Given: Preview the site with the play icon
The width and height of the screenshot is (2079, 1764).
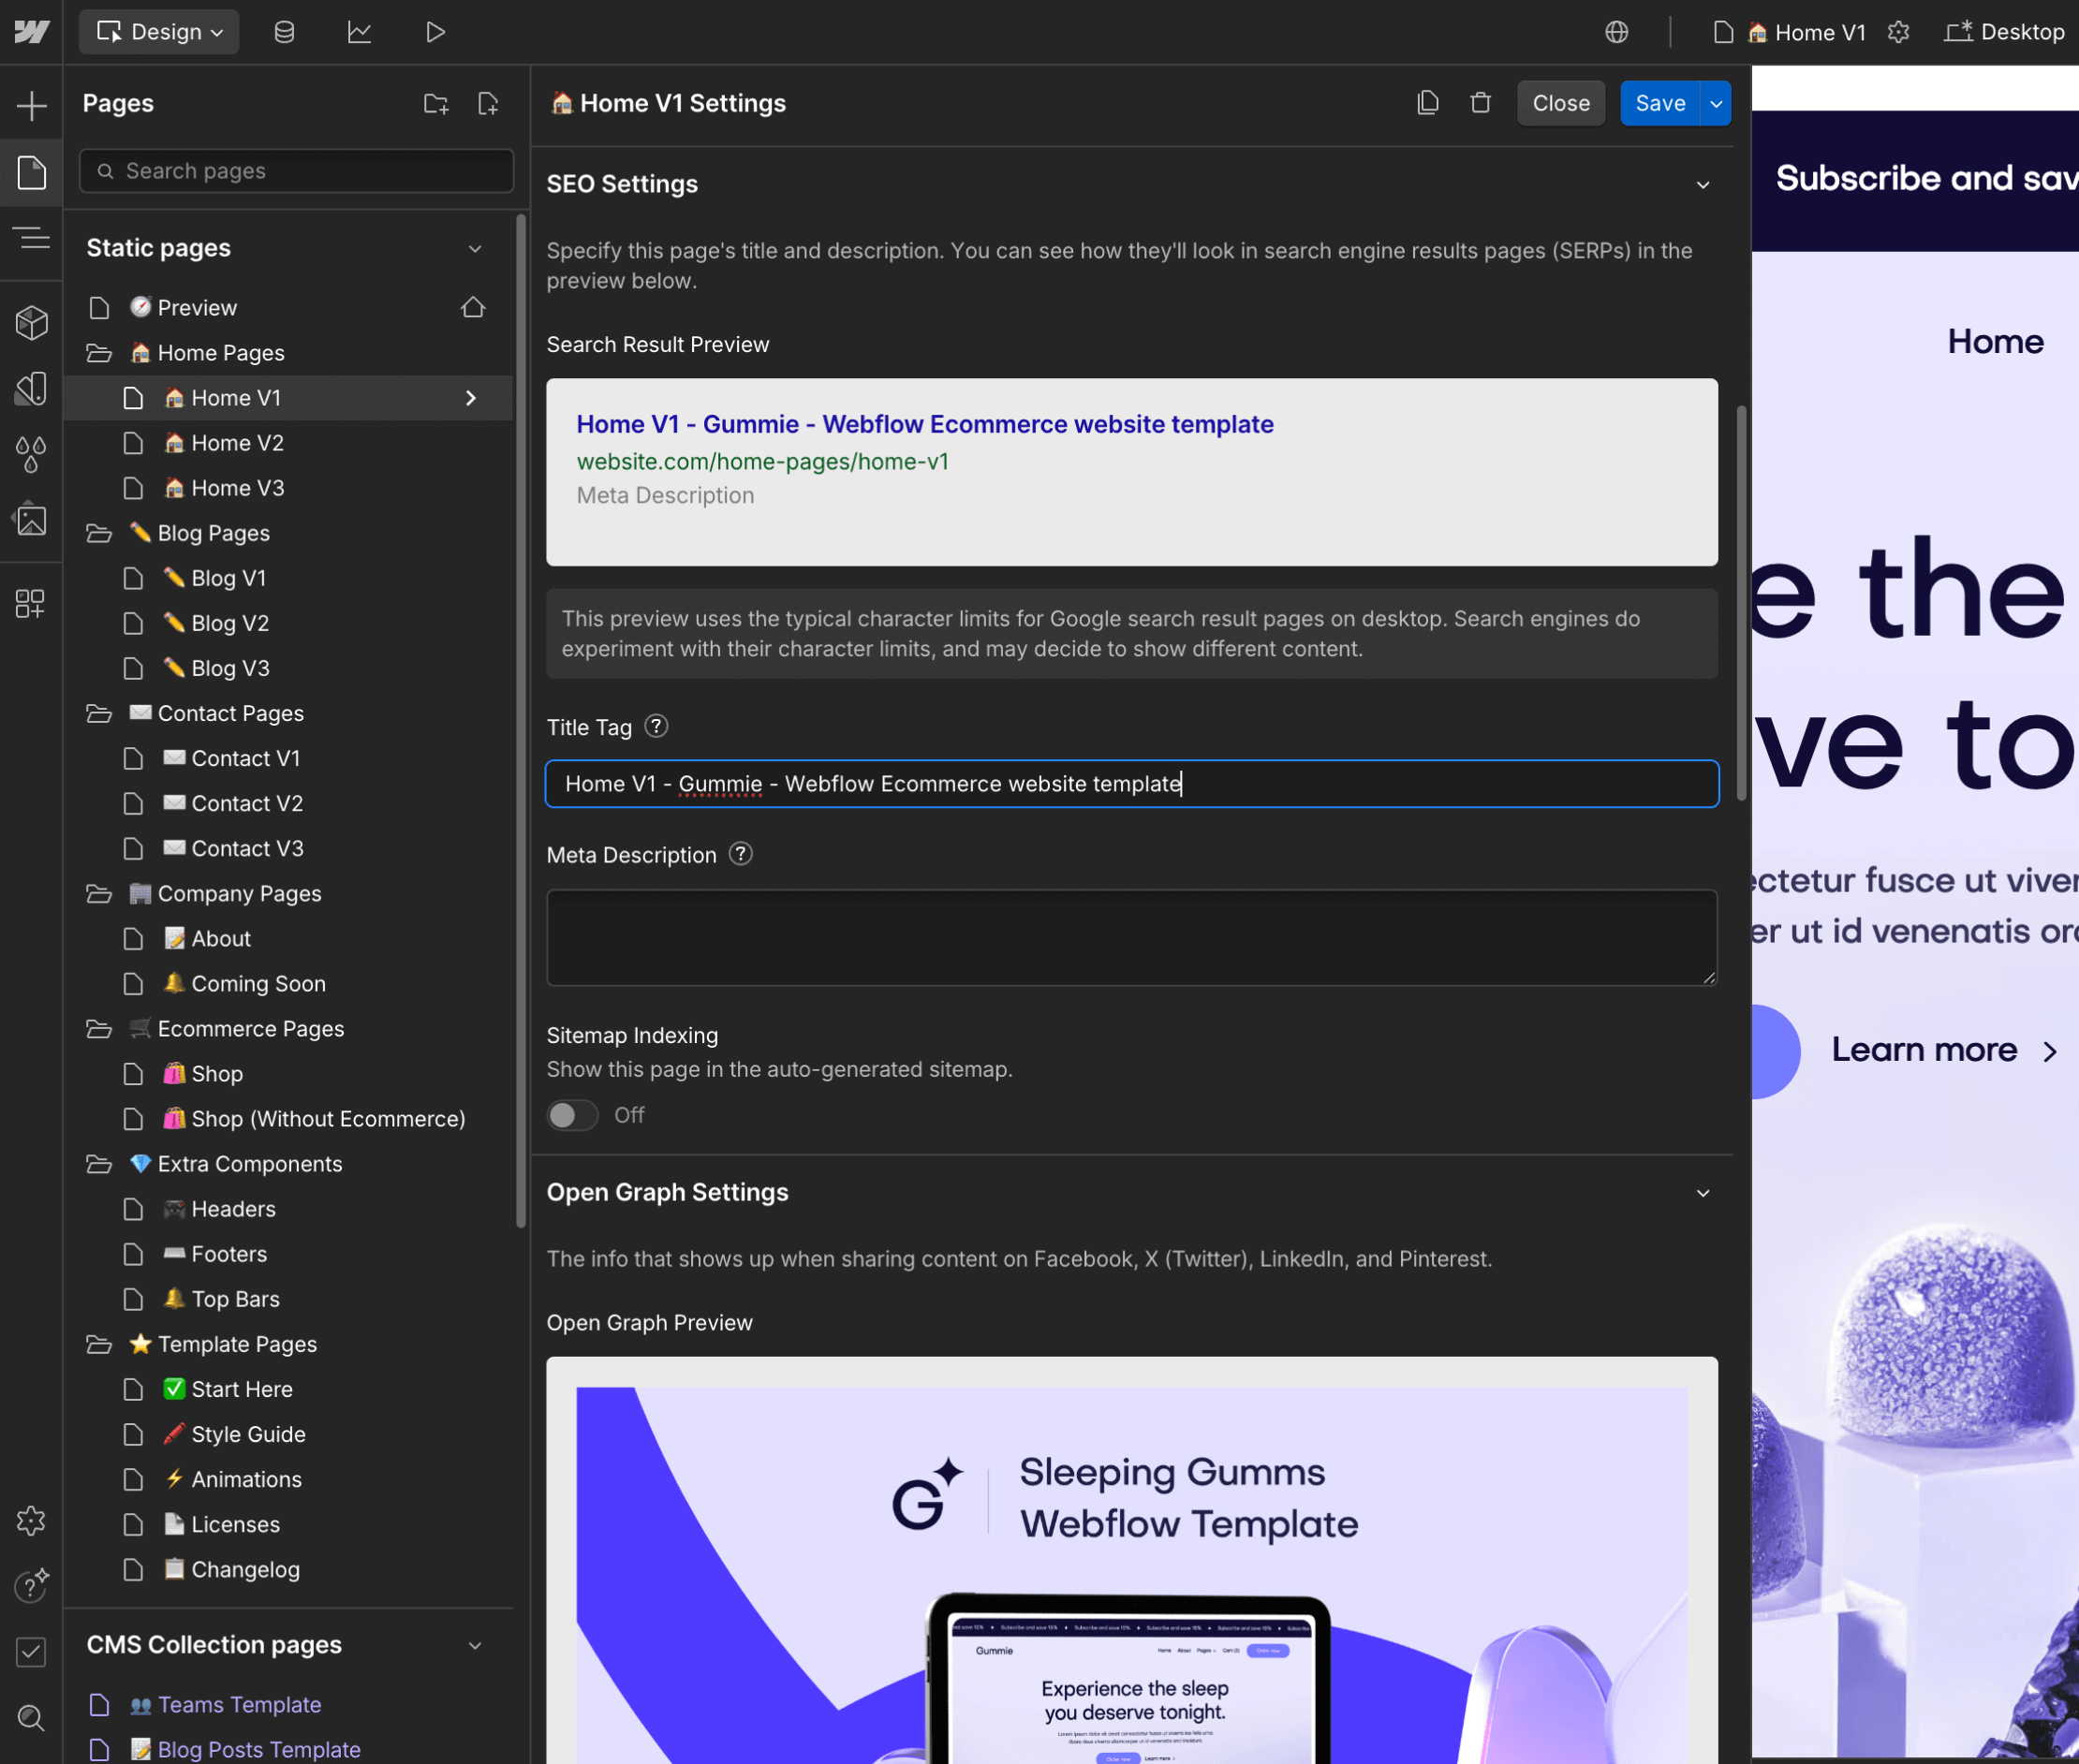Looking at the screenshot, I should coord(434,31).
